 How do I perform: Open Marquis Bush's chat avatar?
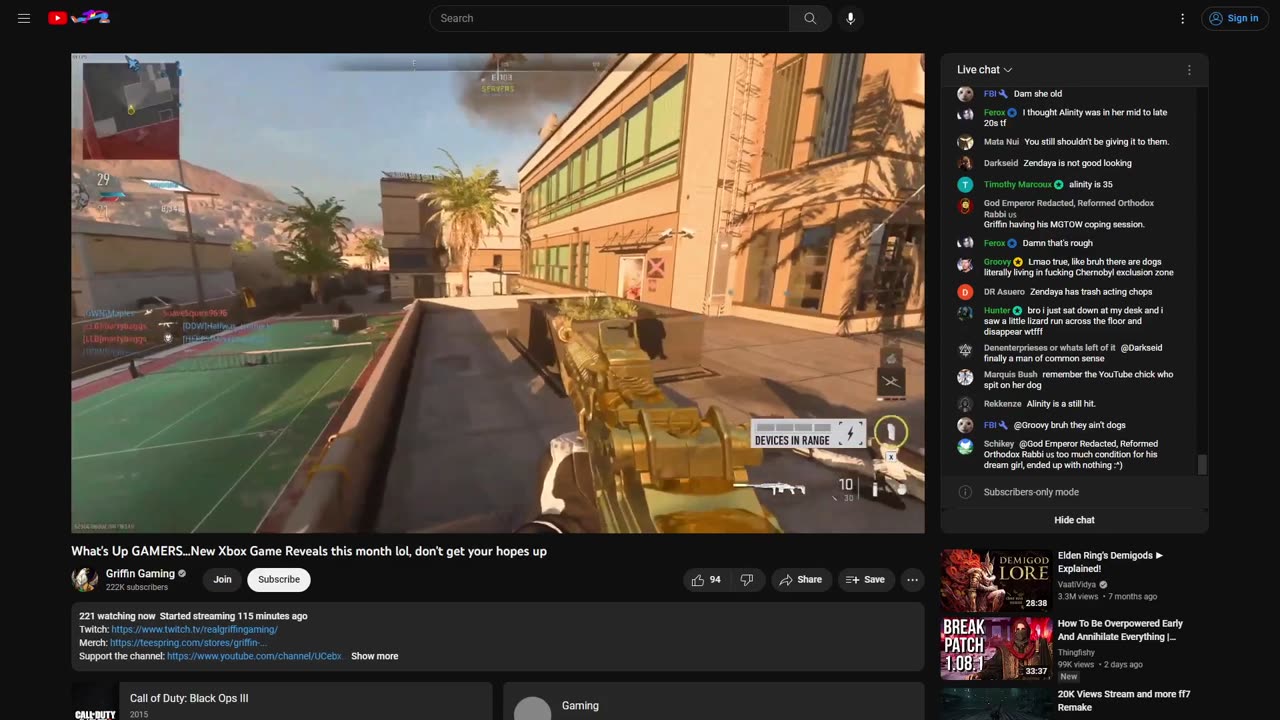[965, 377]
